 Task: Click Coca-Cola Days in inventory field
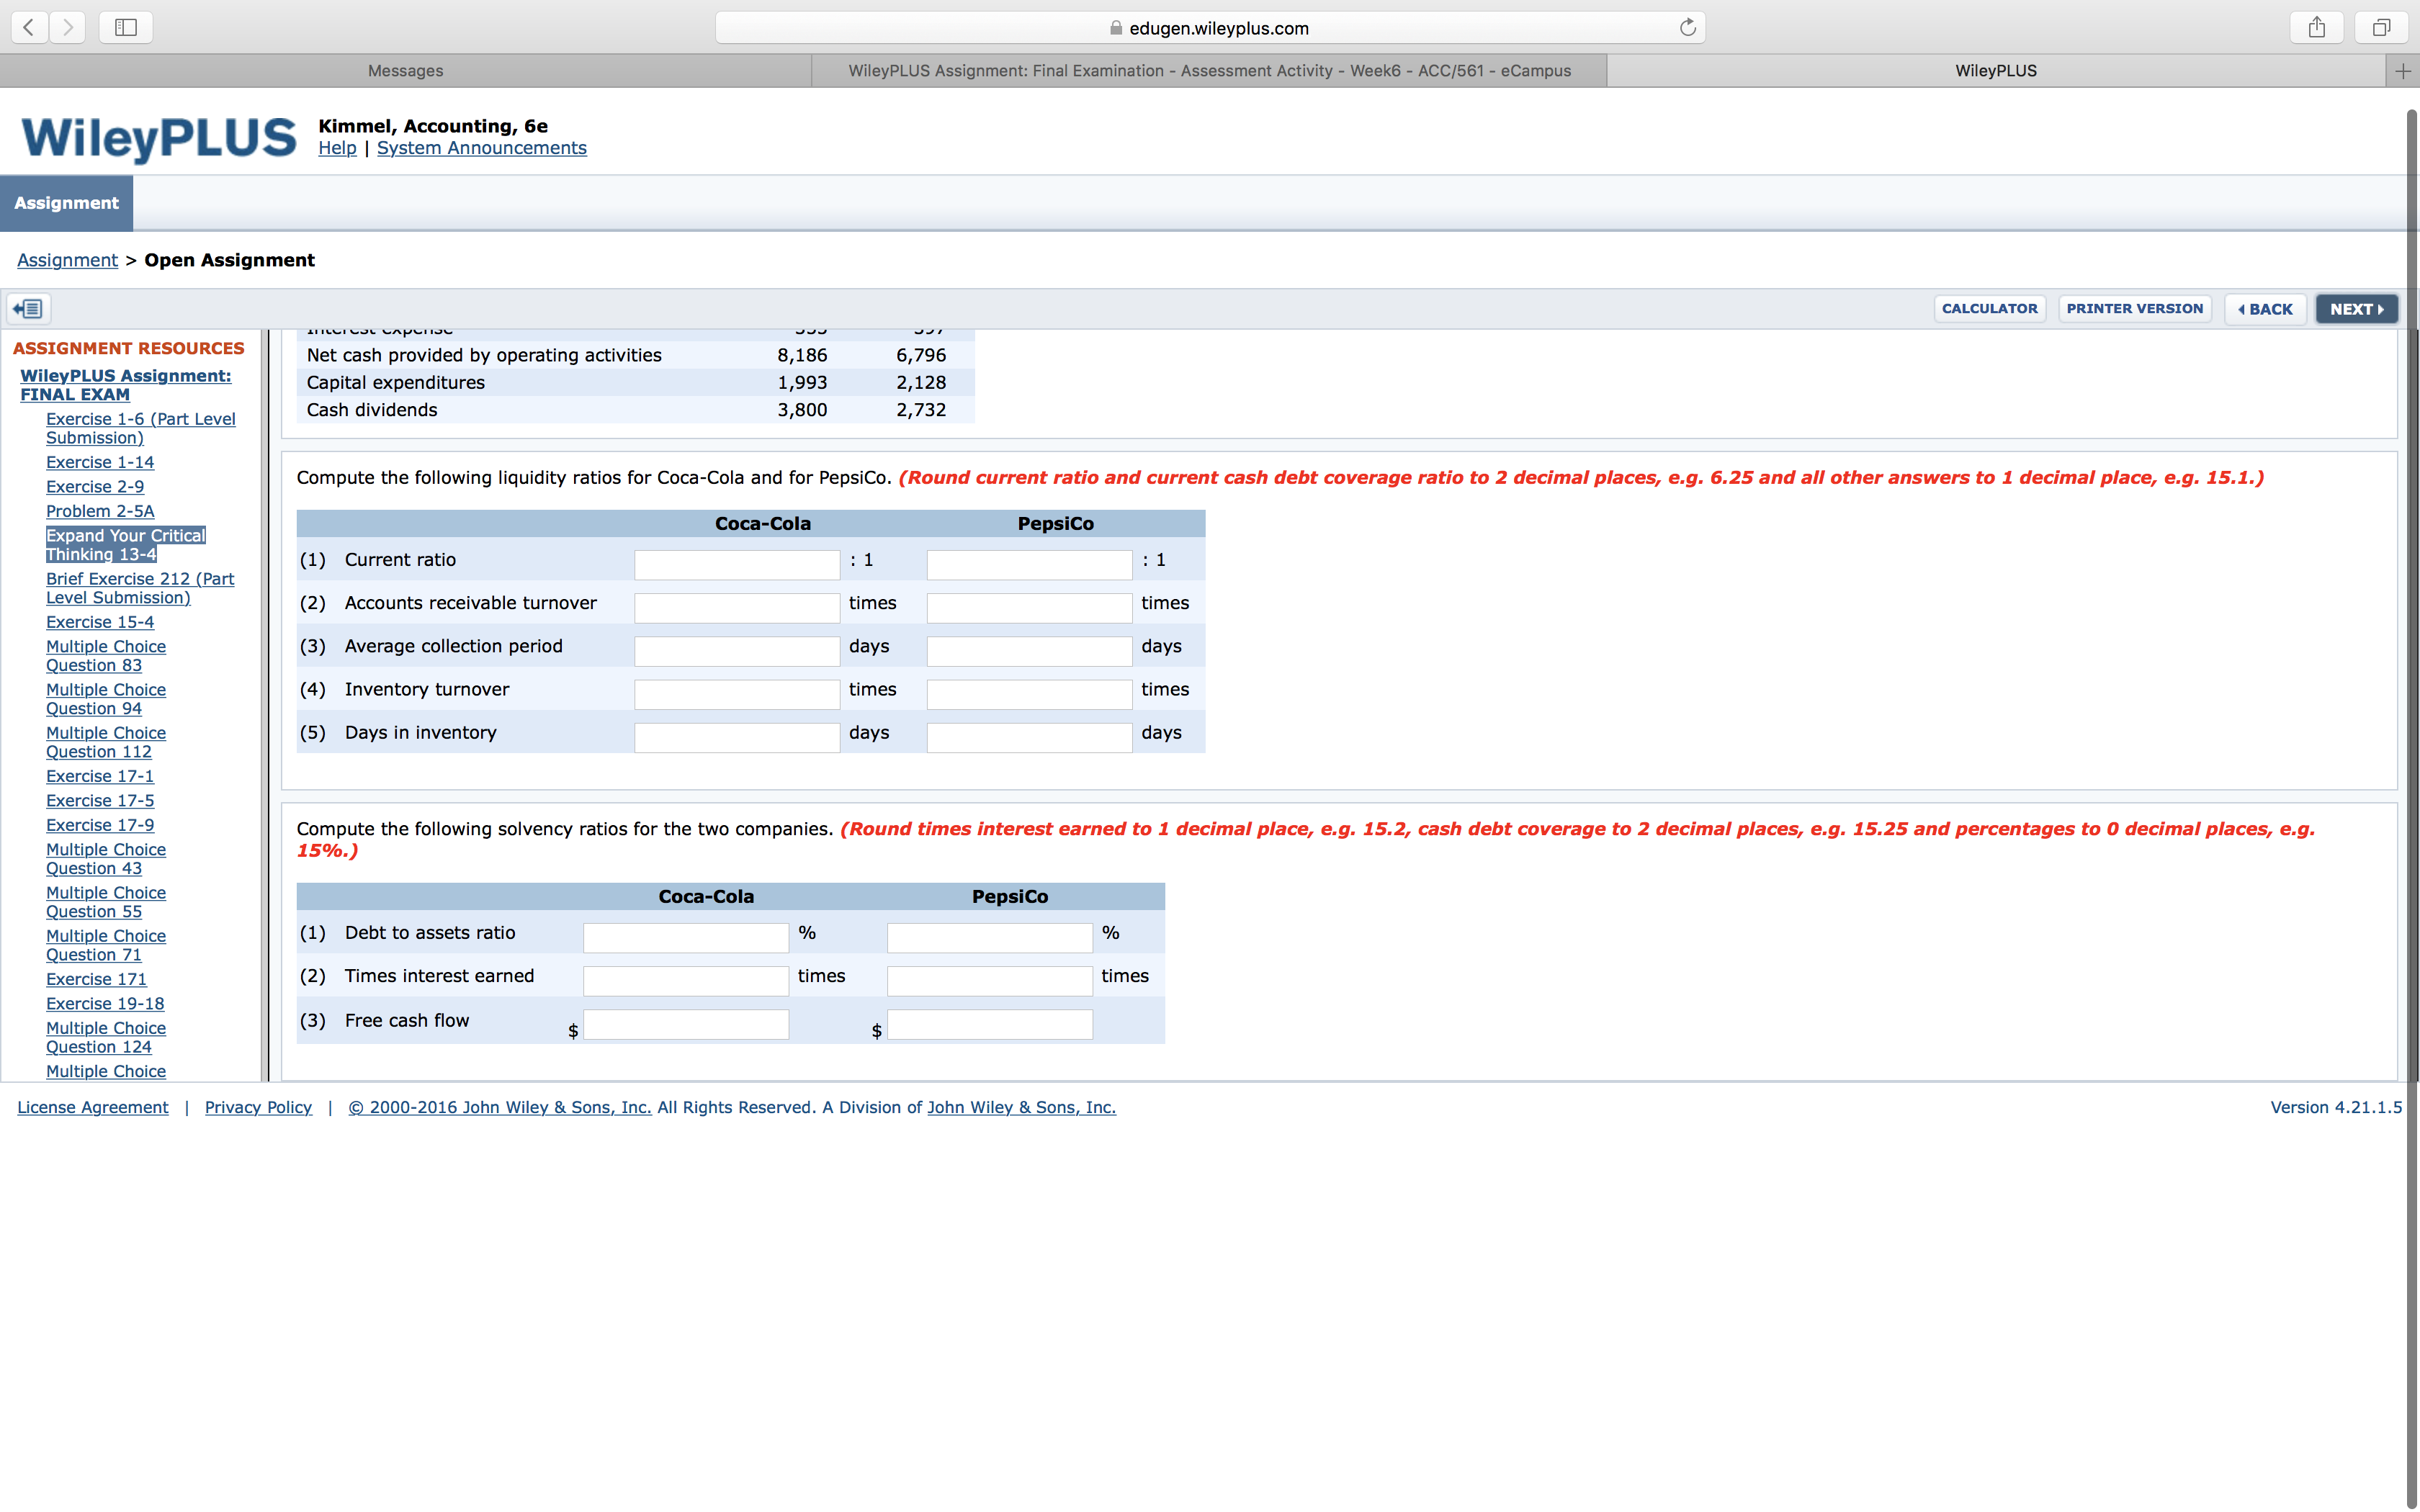pyautogui.click(x=737, y=737)
